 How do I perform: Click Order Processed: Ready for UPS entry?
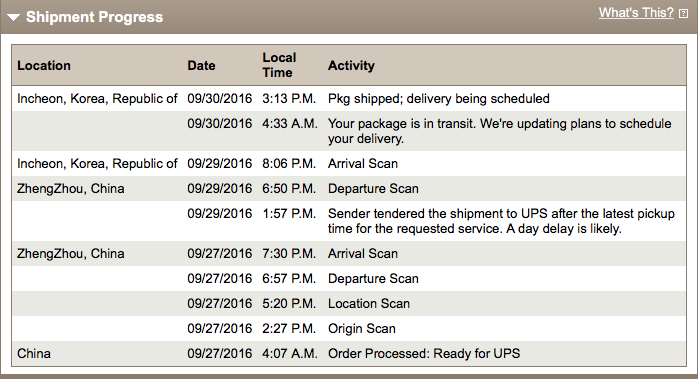424,354
